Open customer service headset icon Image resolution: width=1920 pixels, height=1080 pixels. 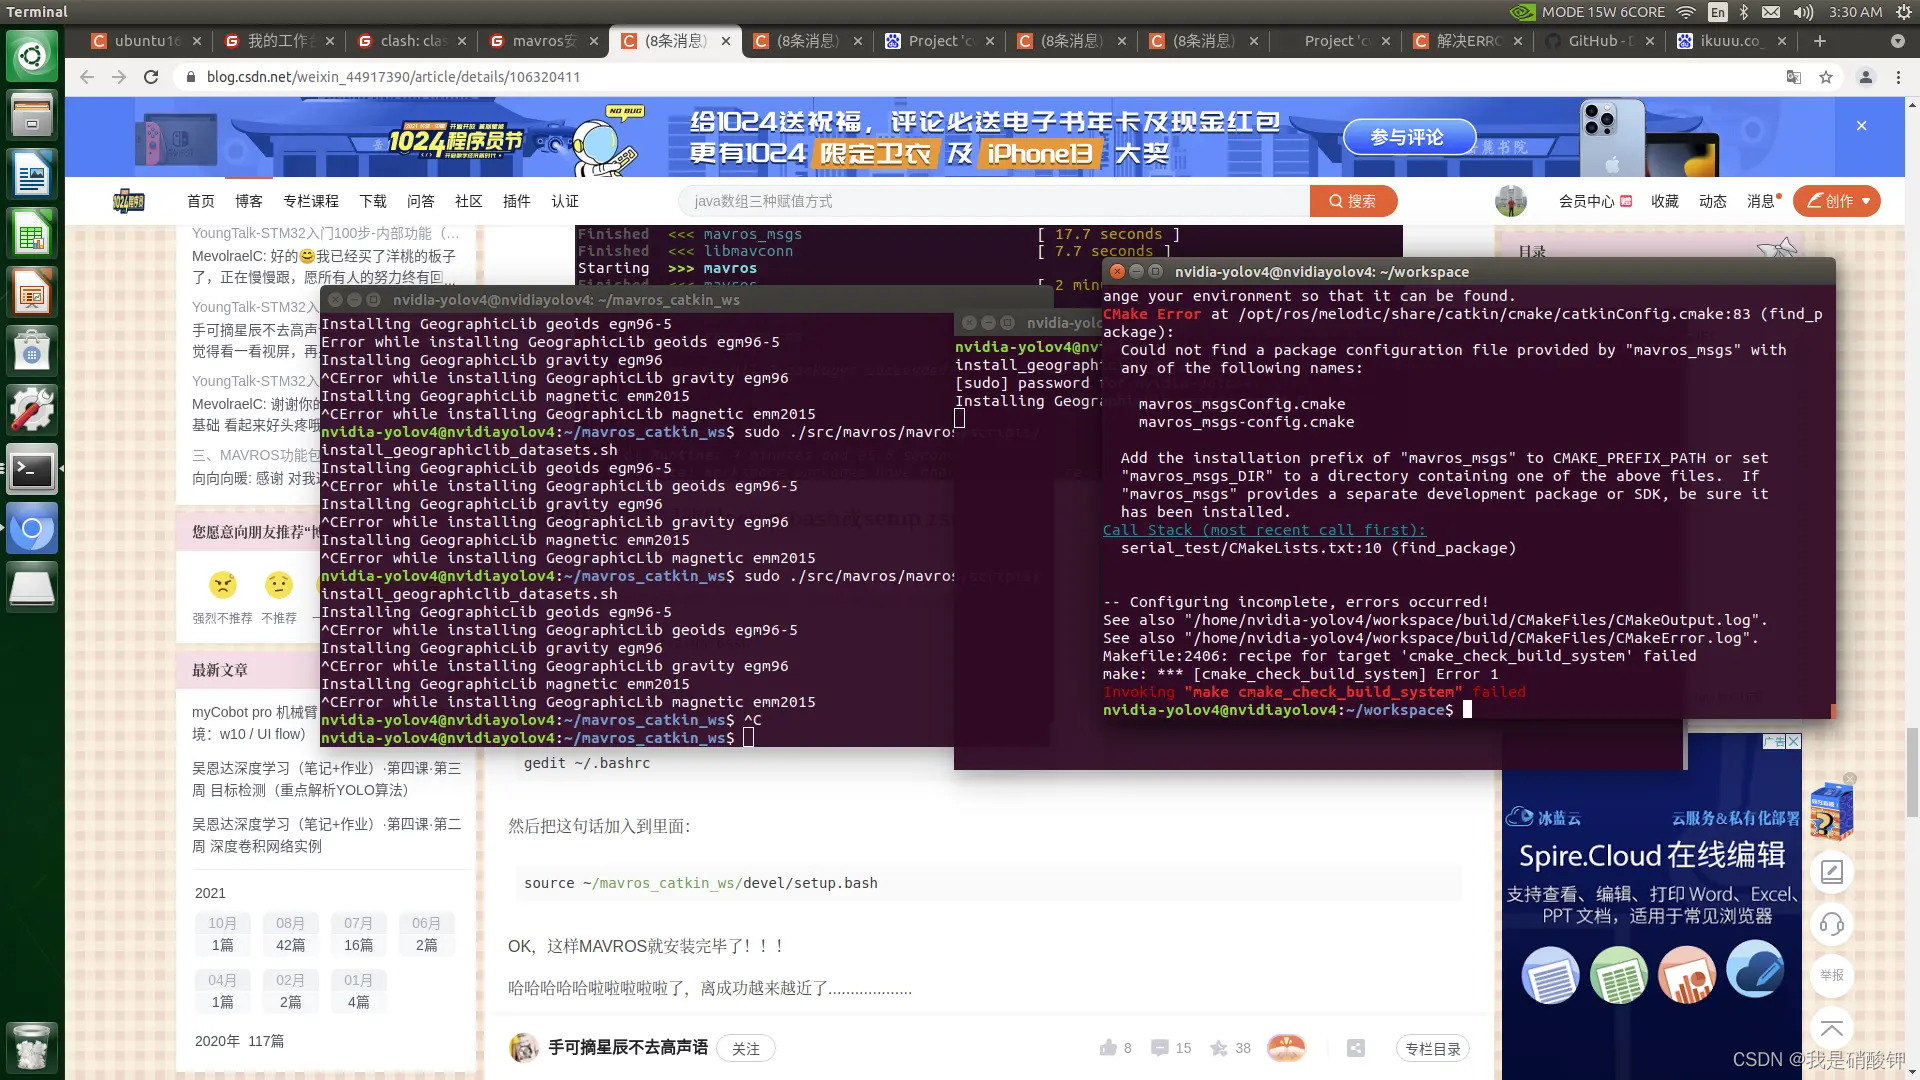point(1832,924)
